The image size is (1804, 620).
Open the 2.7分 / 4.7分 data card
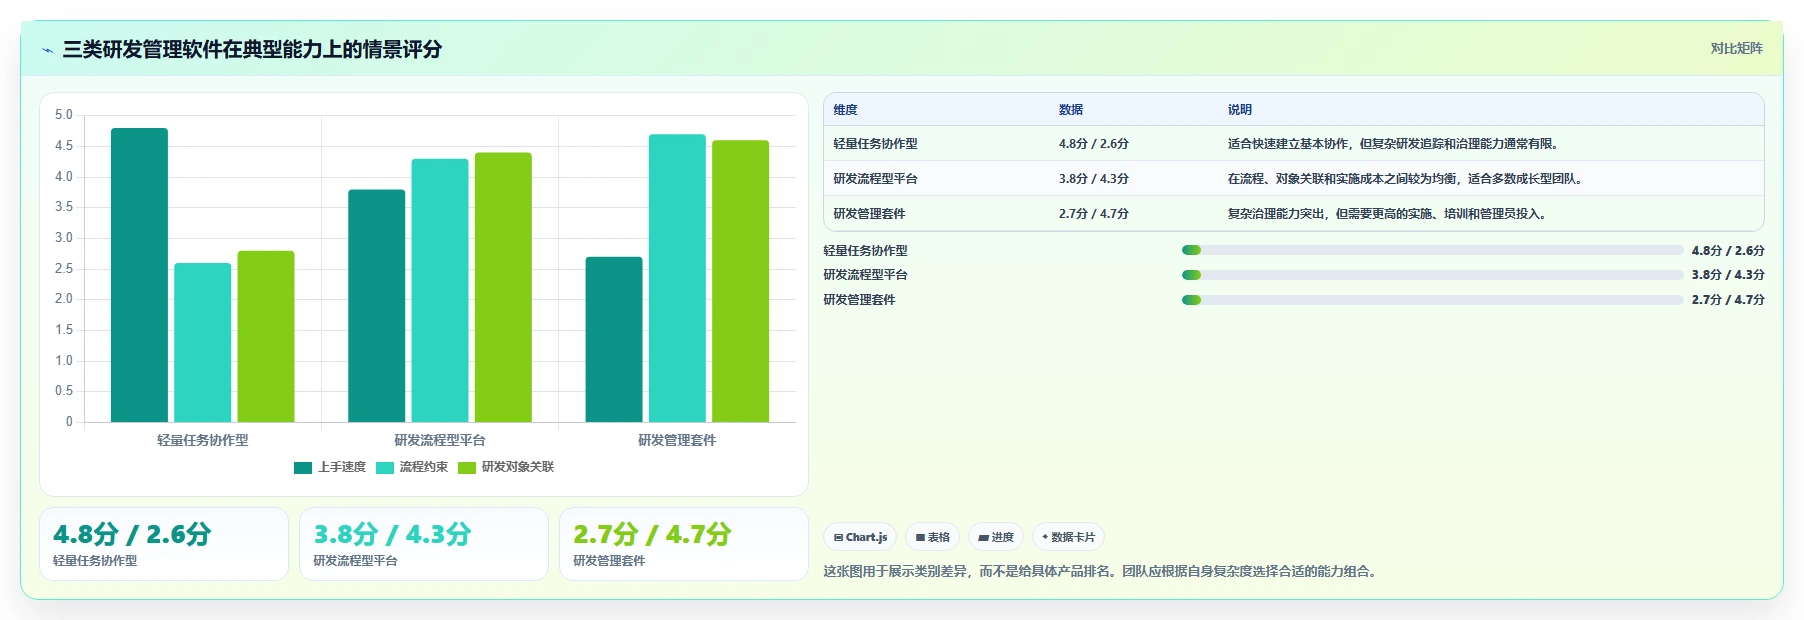684,544
